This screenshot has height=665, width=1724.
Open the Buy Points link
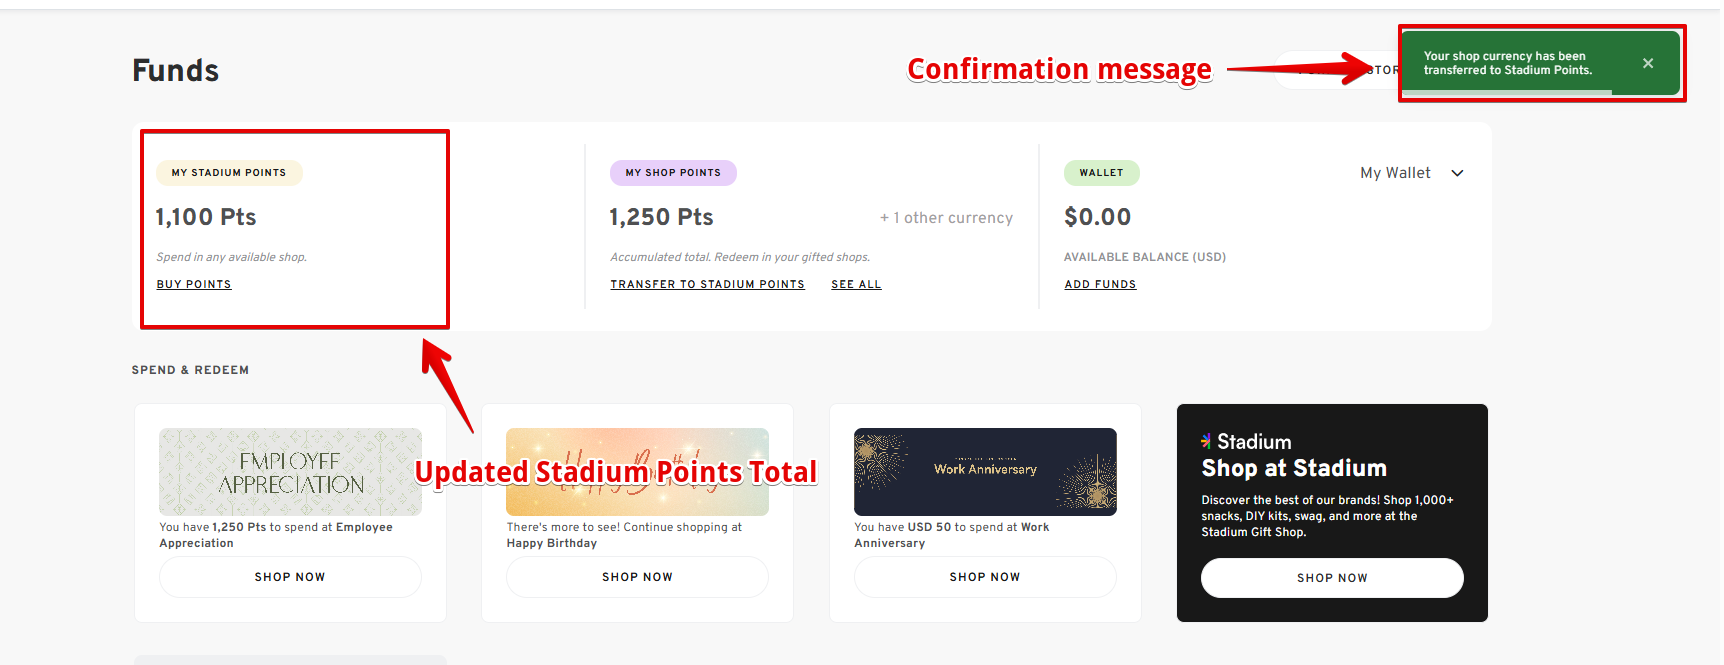coord(194,284)
